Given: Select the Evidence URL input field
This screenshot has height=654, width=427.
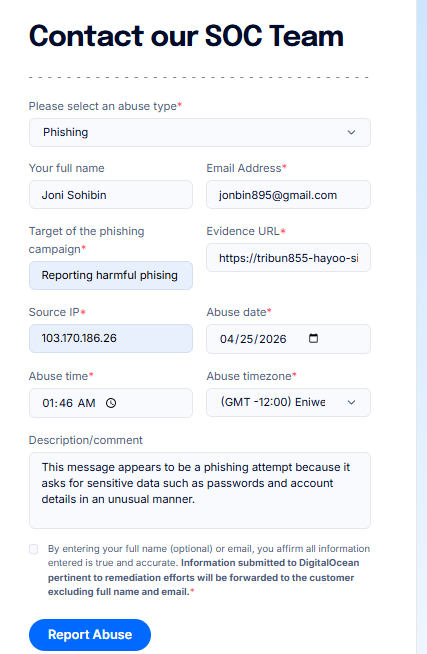Looking at the screenshot, I should point(288,258).
